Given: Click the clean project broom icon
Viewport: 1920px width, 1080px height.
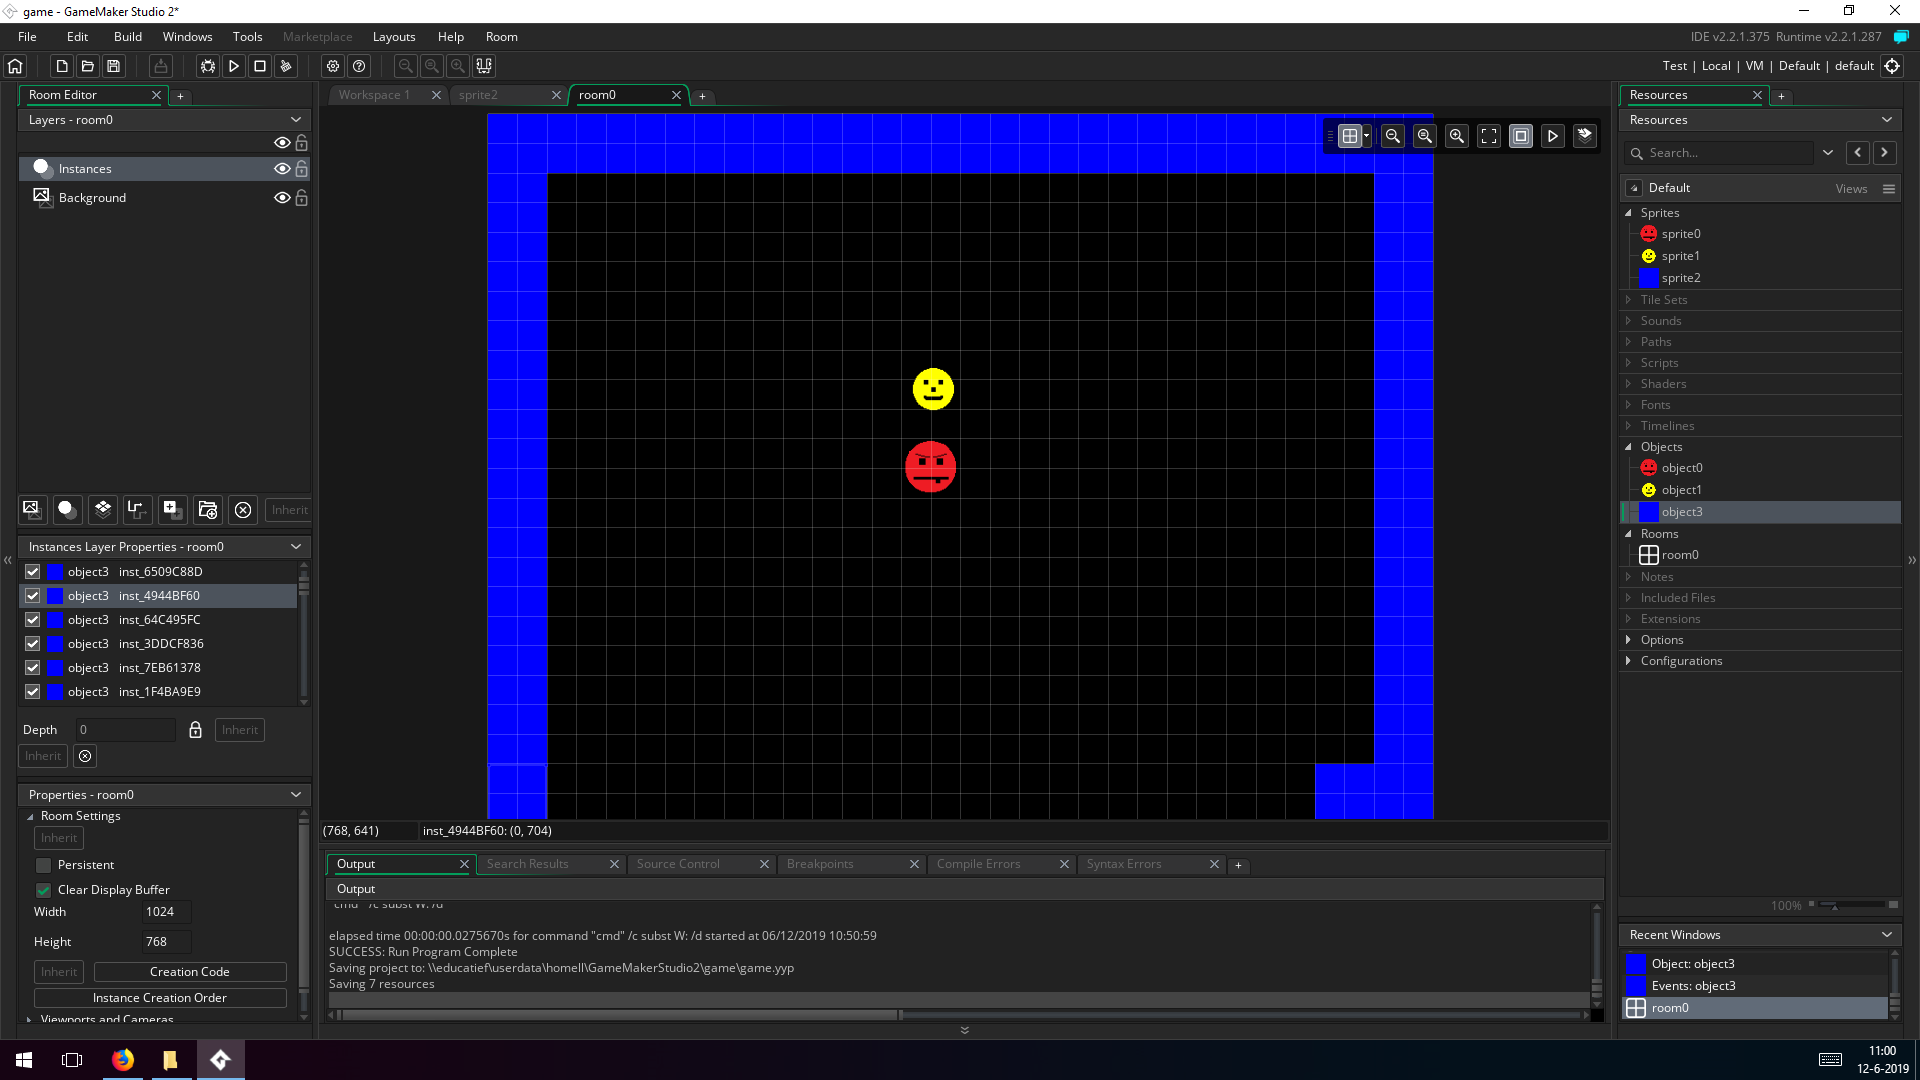Looking at the screenshot, I should pos(286,66).
